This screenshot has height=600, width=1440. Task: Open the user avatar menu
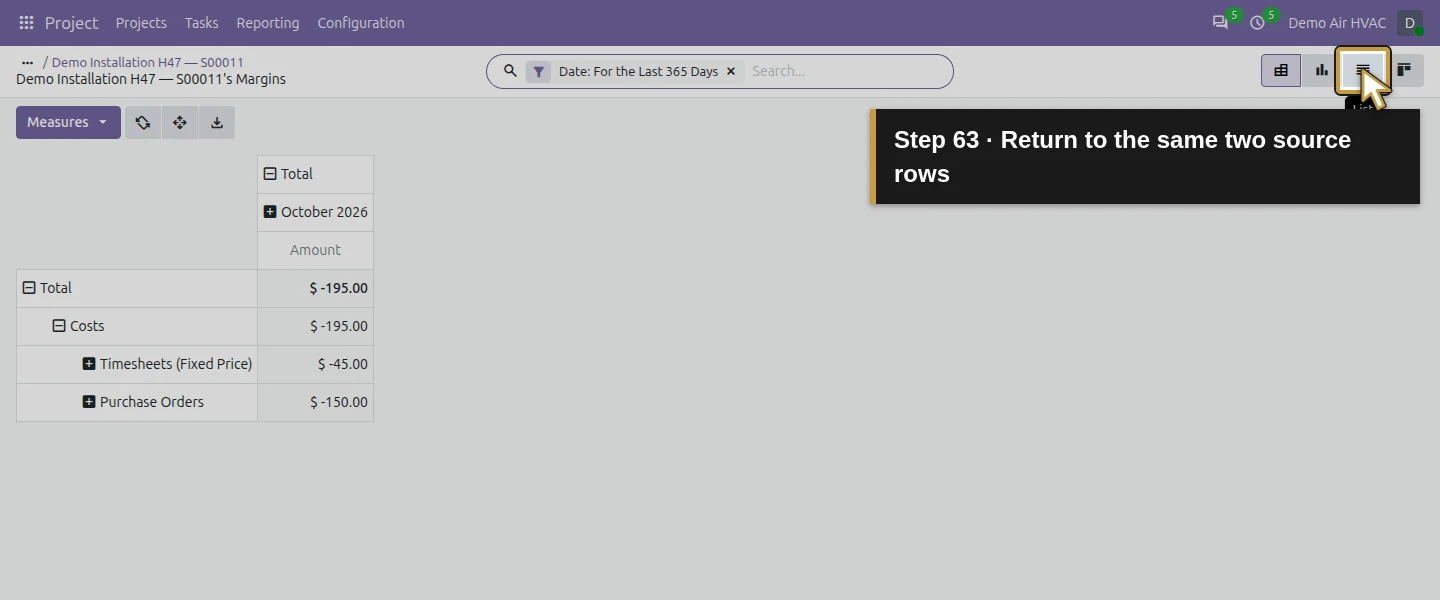tap(1410, 23)
